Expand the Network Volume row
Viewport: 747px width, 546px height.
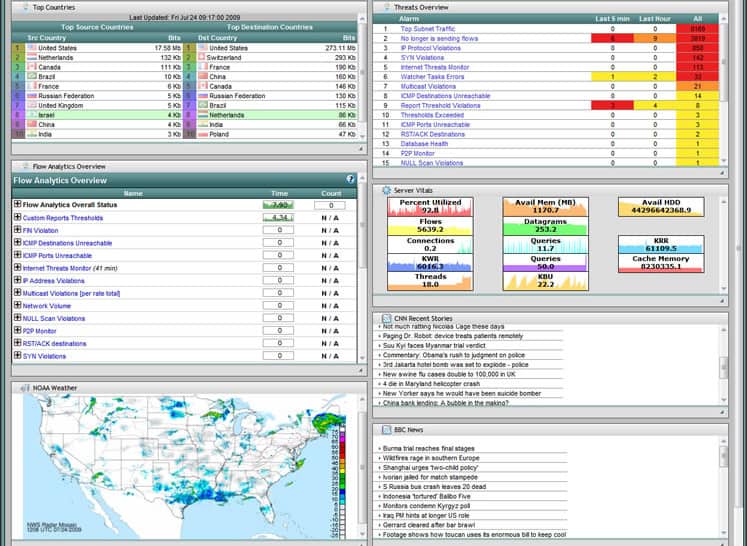click(18, 305)
